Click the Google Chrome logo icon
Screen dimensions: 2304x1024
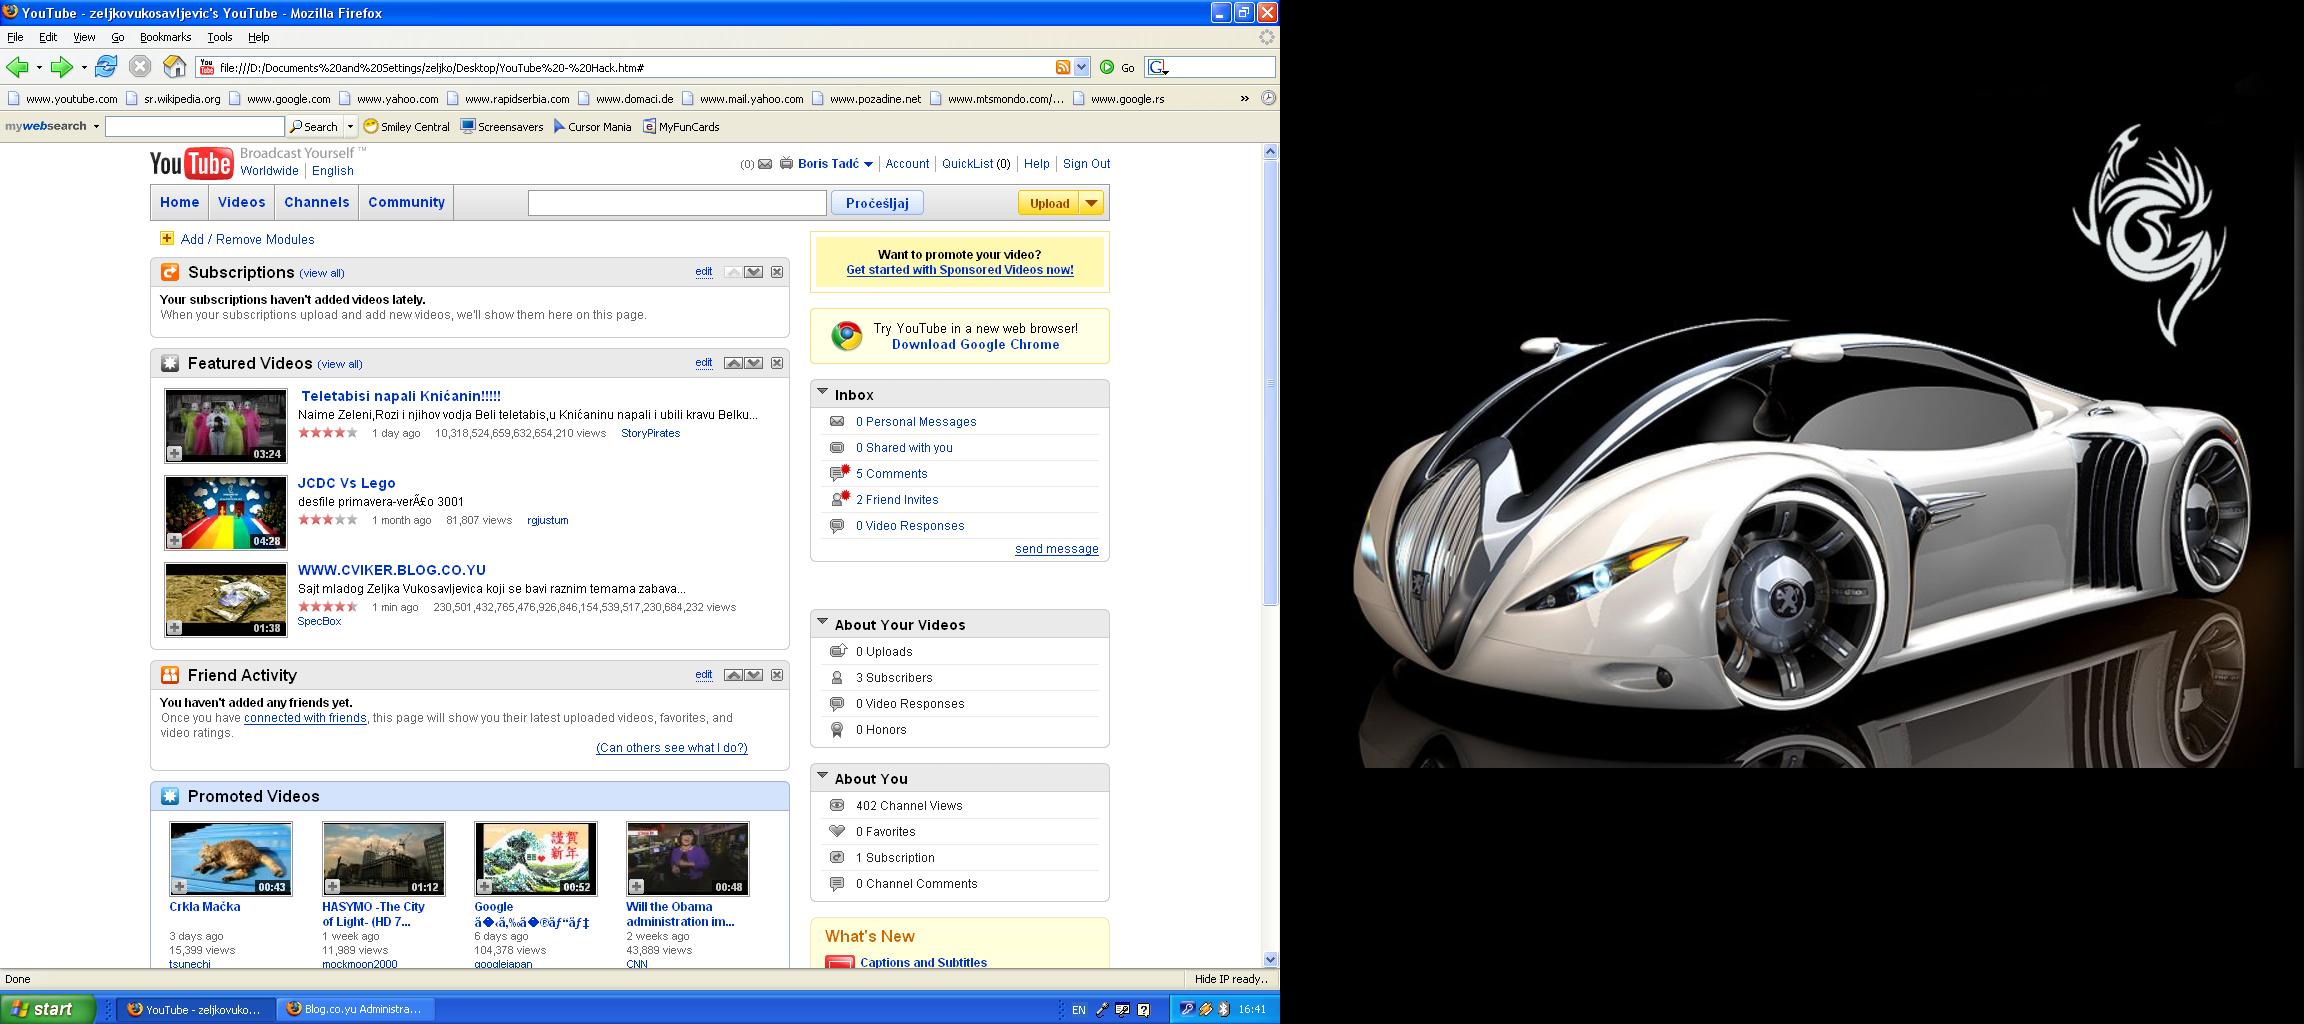(x=847, y=336)
